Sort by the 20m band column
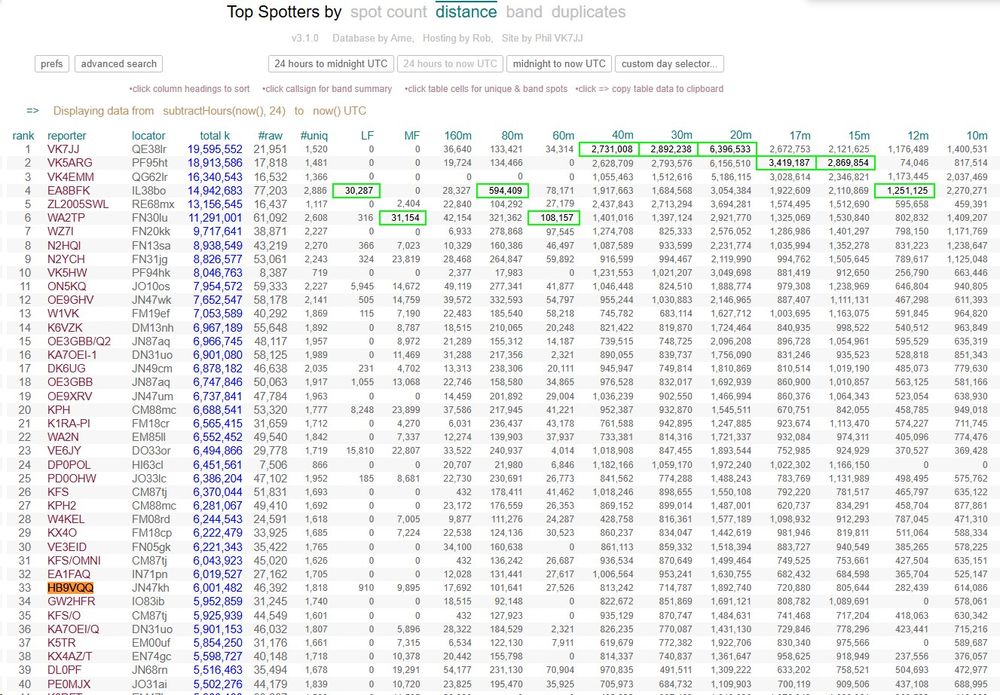 coord(740,135)
